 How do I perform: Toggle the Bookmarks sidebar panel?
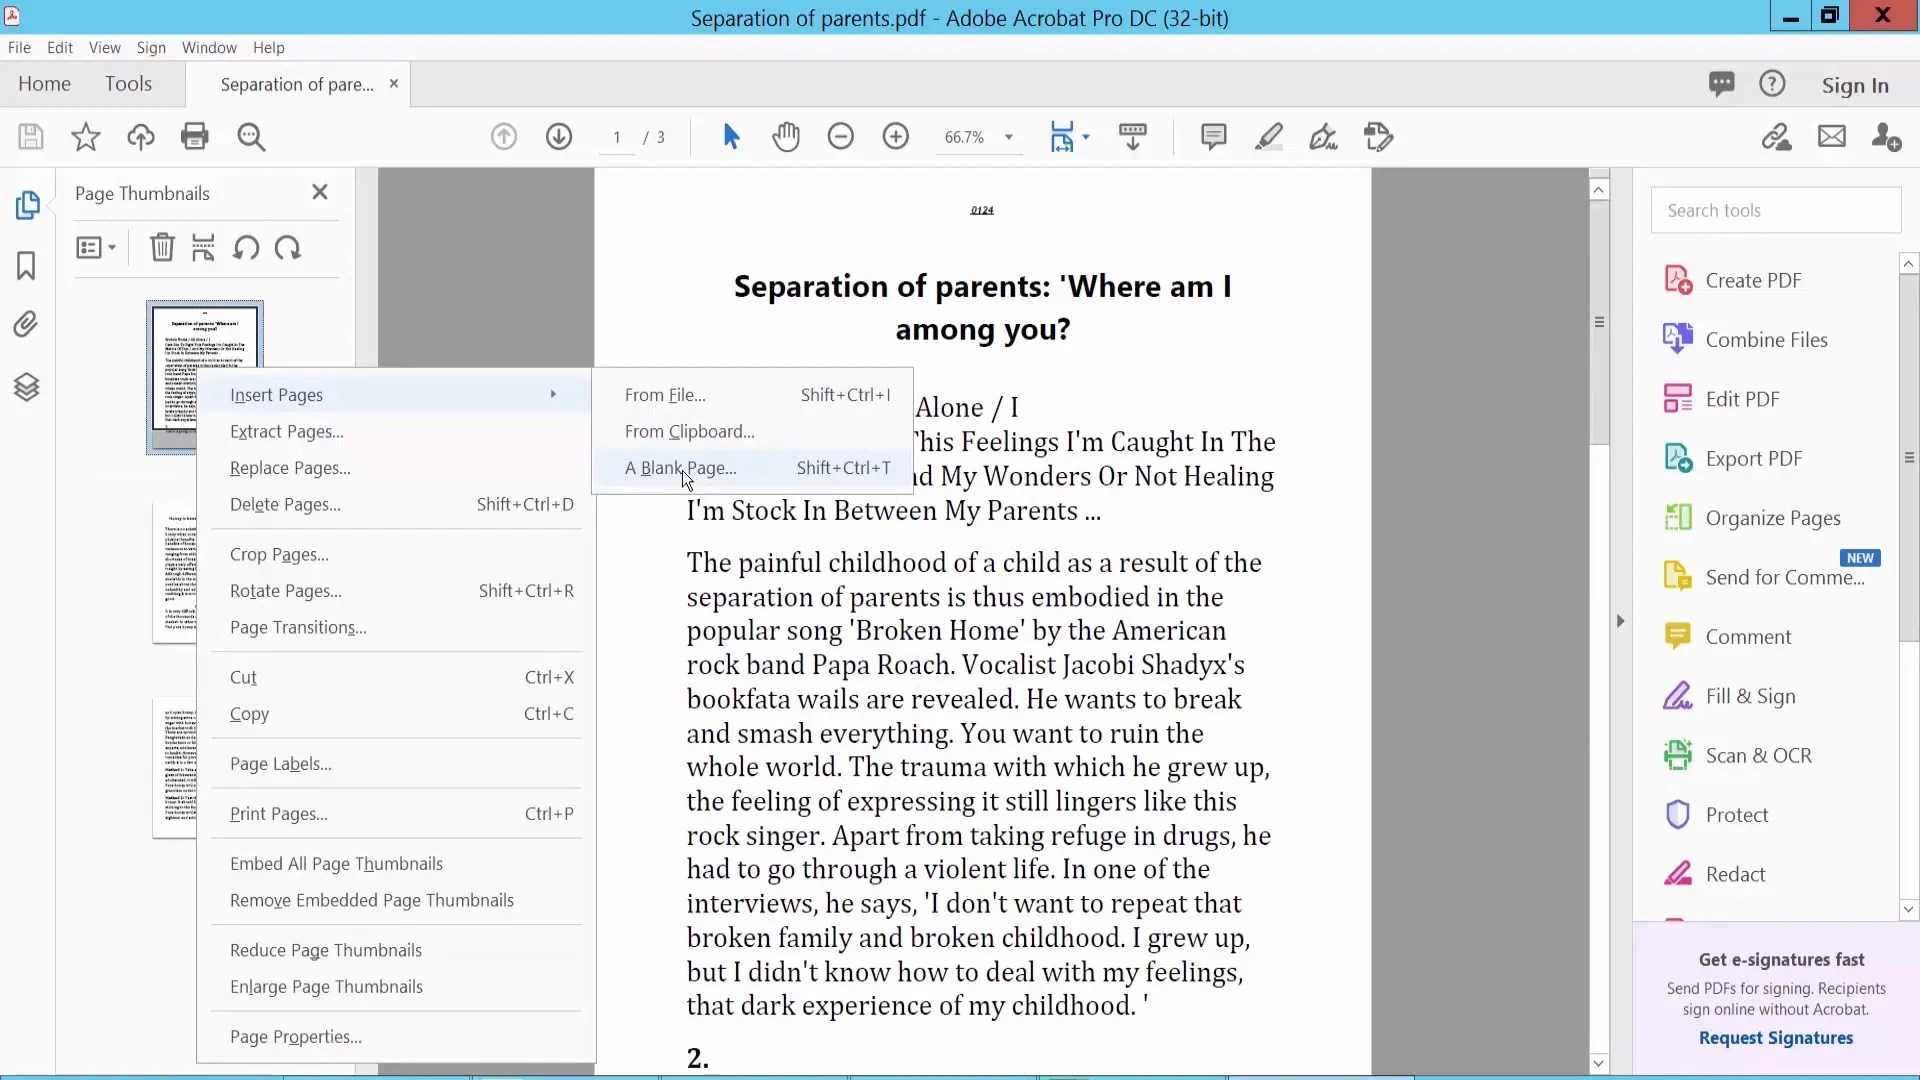pyautogui.click(x=27, y=266)
